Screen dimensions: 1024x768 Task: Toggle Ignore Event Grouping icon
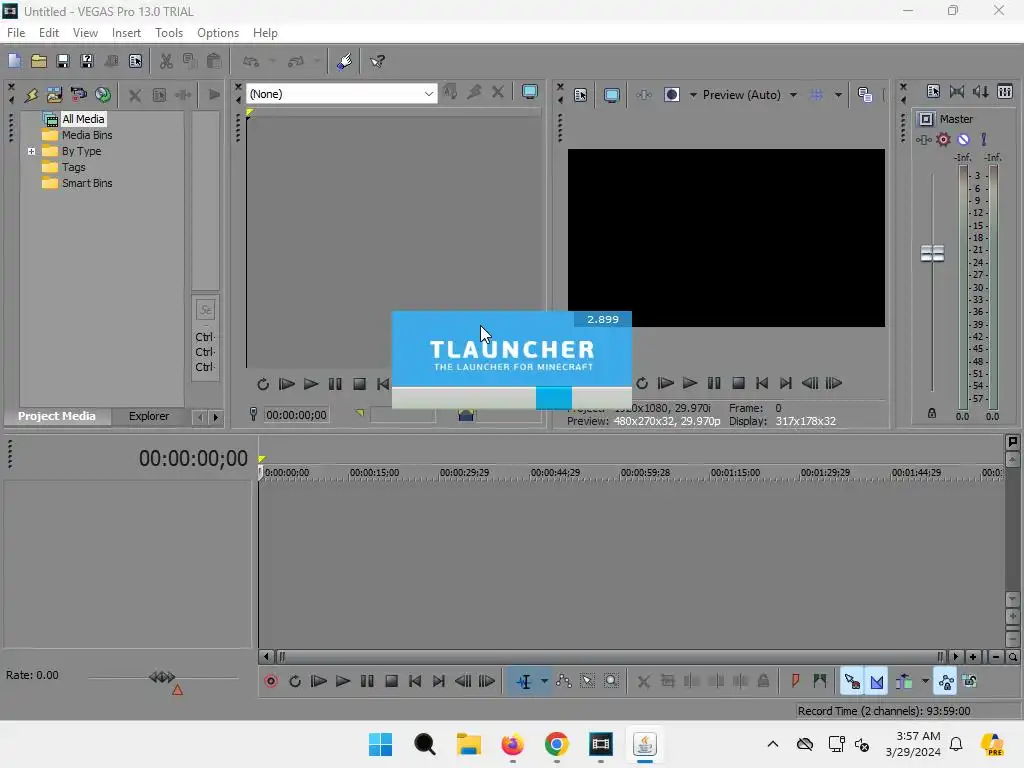pos(970,681)
